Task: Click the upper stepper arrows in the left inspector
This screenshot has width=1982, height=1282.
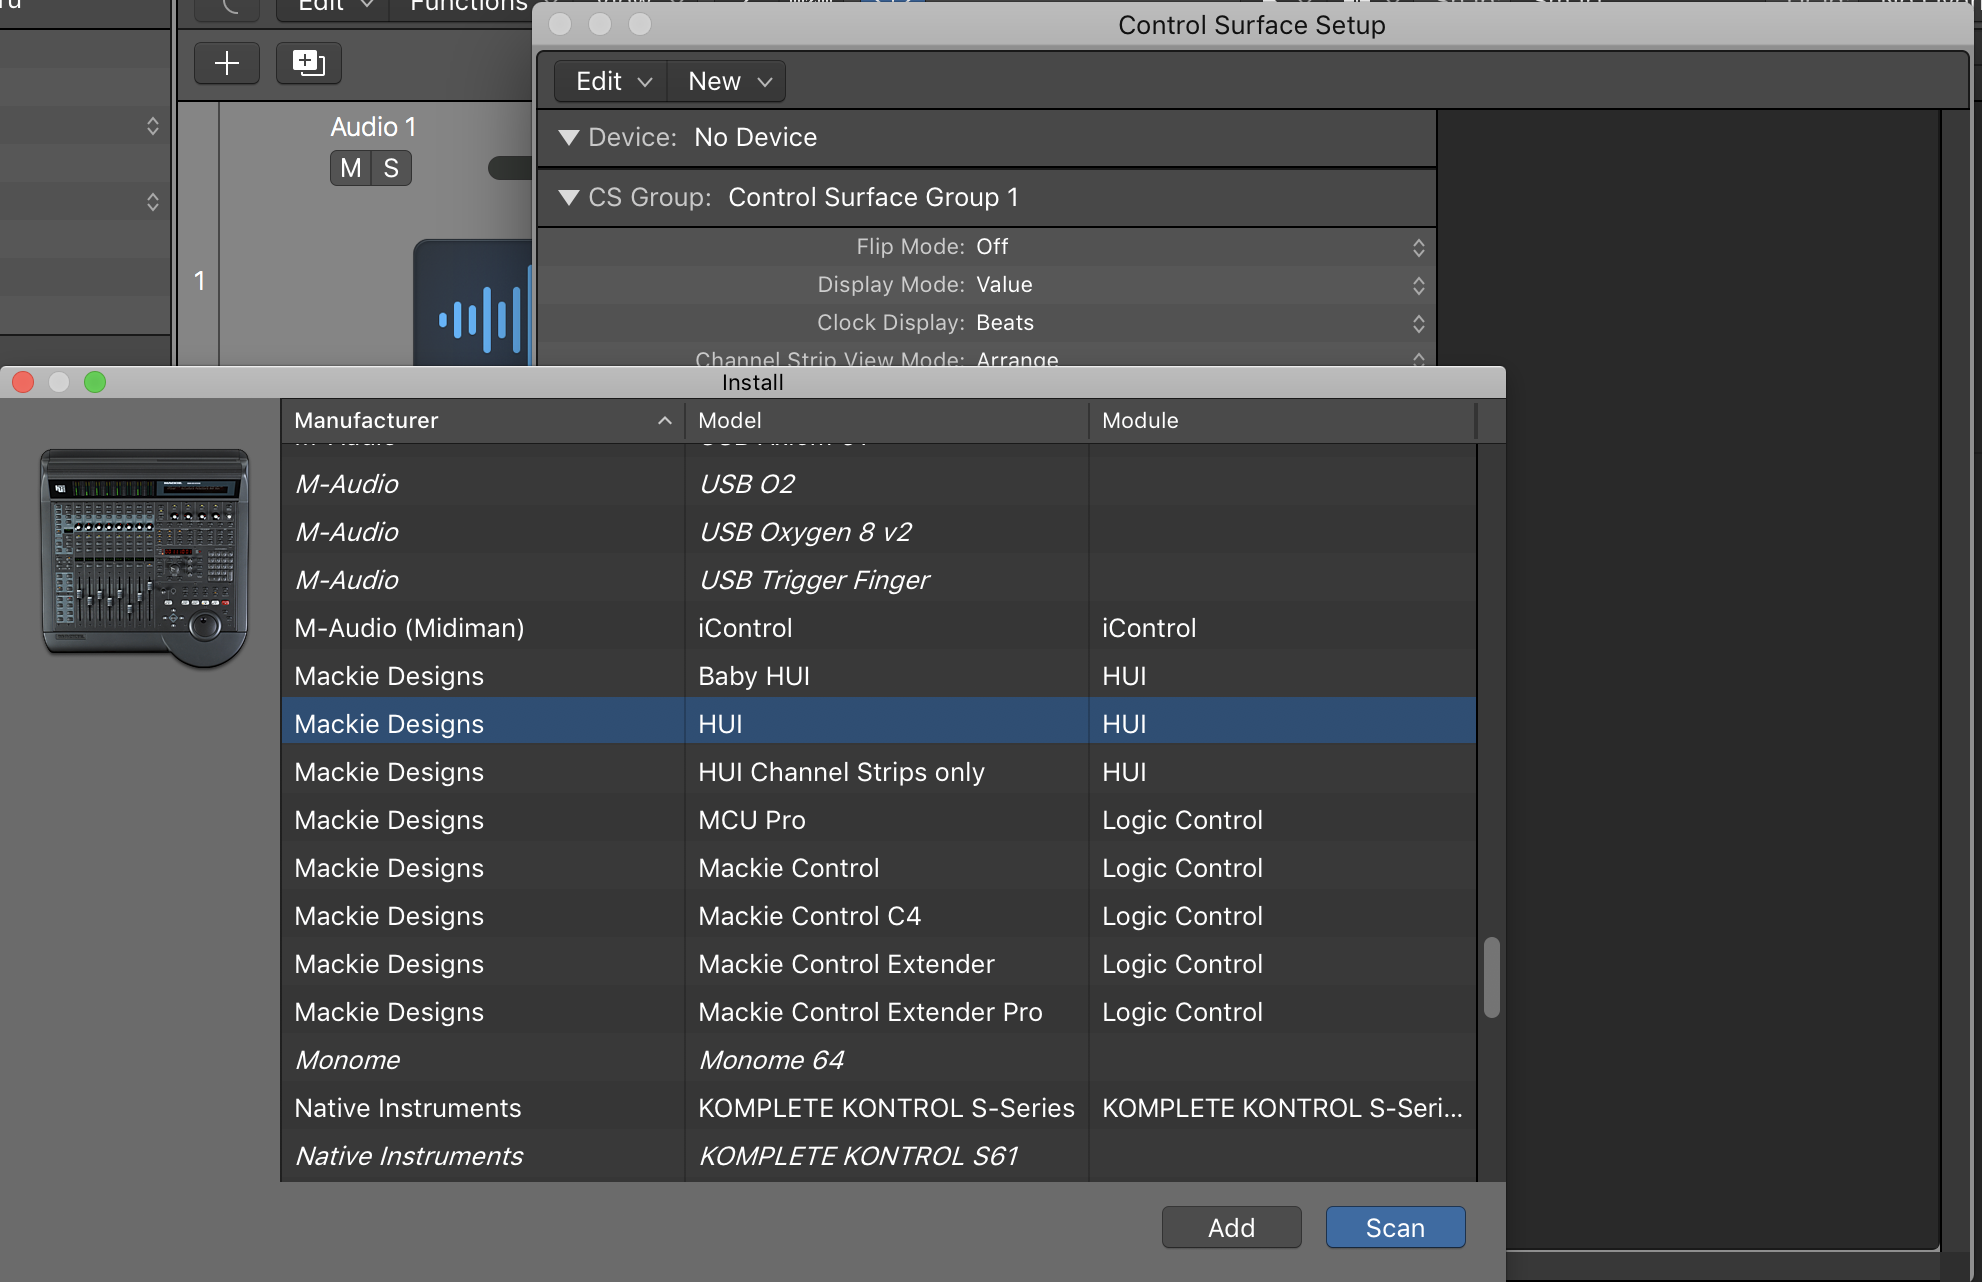Action: pyautogui.click(x=152, y=126)
